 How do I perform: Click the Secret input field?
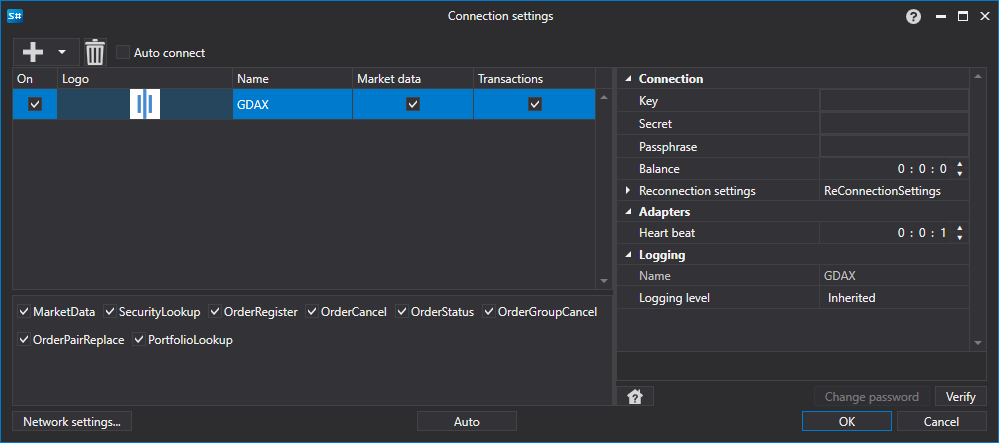pyautogui.click(x=894, y=124)
